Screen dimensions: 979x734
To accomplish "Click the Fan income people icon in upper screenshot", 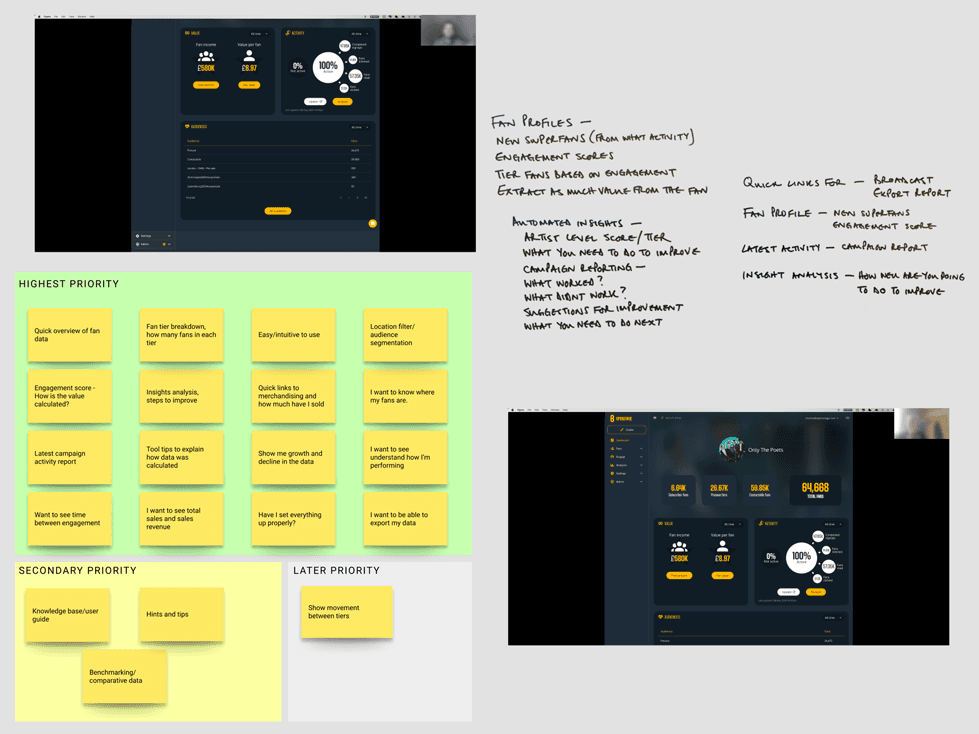I will (206, 57).
